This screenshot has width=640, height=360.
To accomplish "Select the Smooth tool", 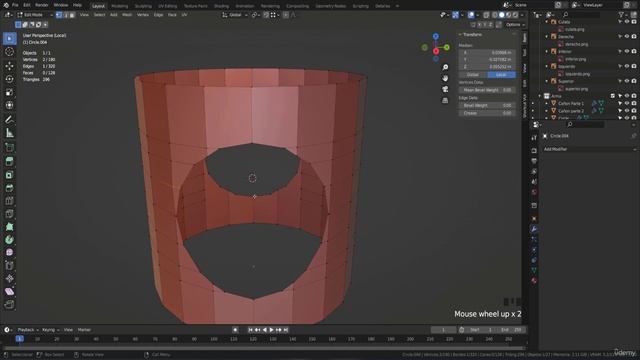I will [9, 253].
